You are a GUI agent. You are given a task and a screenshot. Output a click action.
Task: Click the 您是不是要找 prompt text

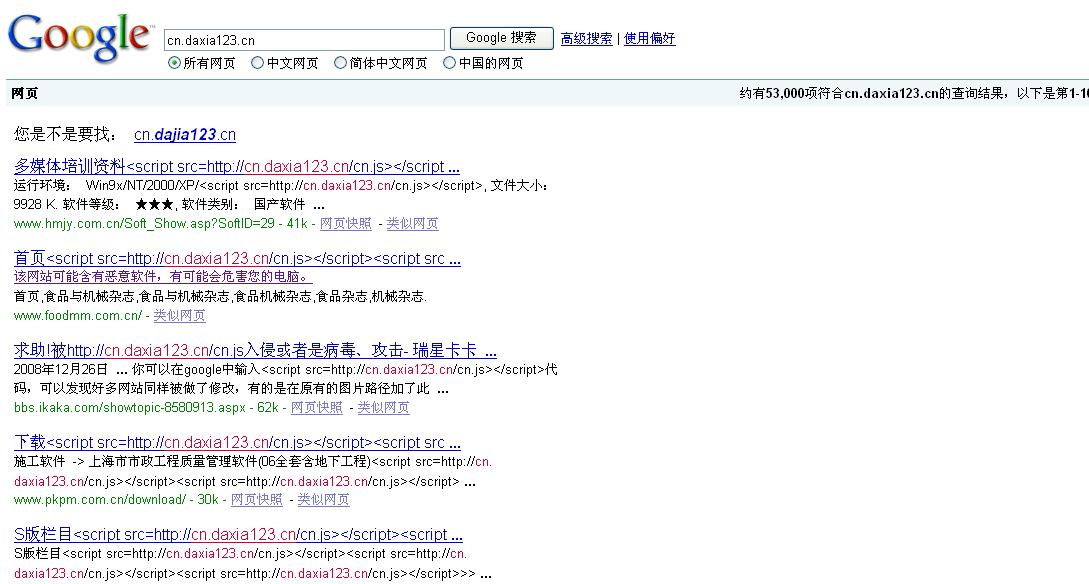(x=65, y=135)
